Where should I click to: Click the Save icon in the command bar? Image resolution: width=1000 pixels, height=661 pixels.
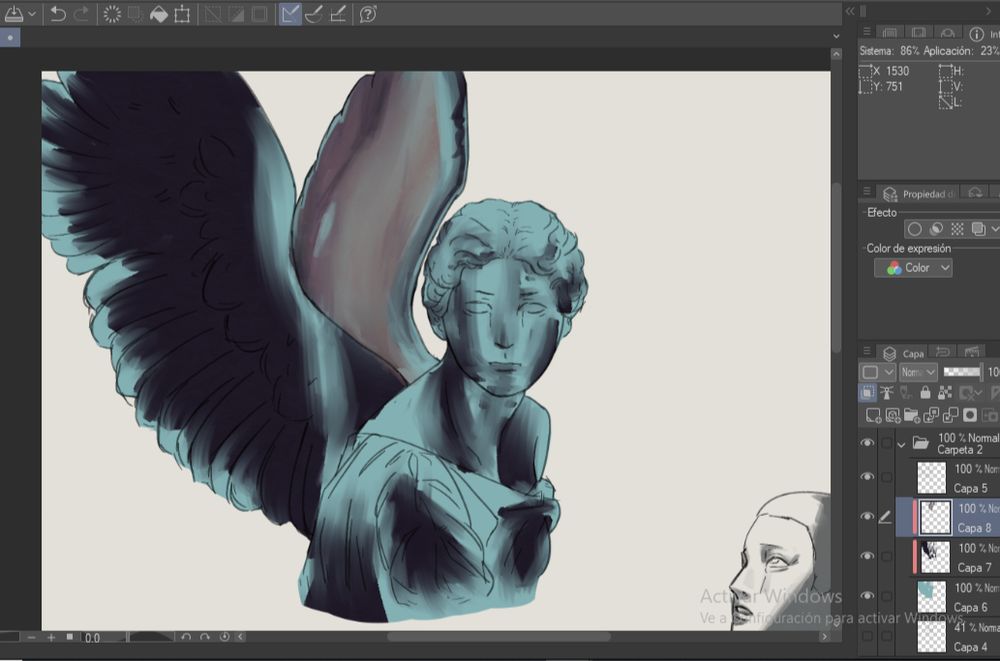tap(13, 14)
